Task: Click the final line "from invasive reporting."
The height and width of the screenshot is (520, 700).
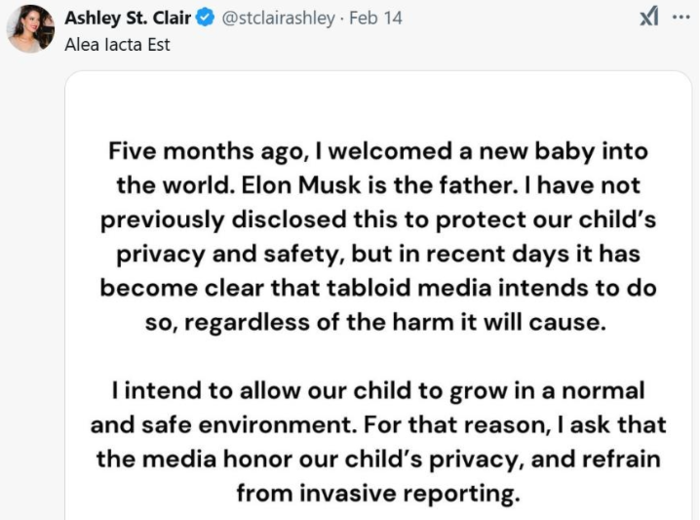Action: [380, 492]
